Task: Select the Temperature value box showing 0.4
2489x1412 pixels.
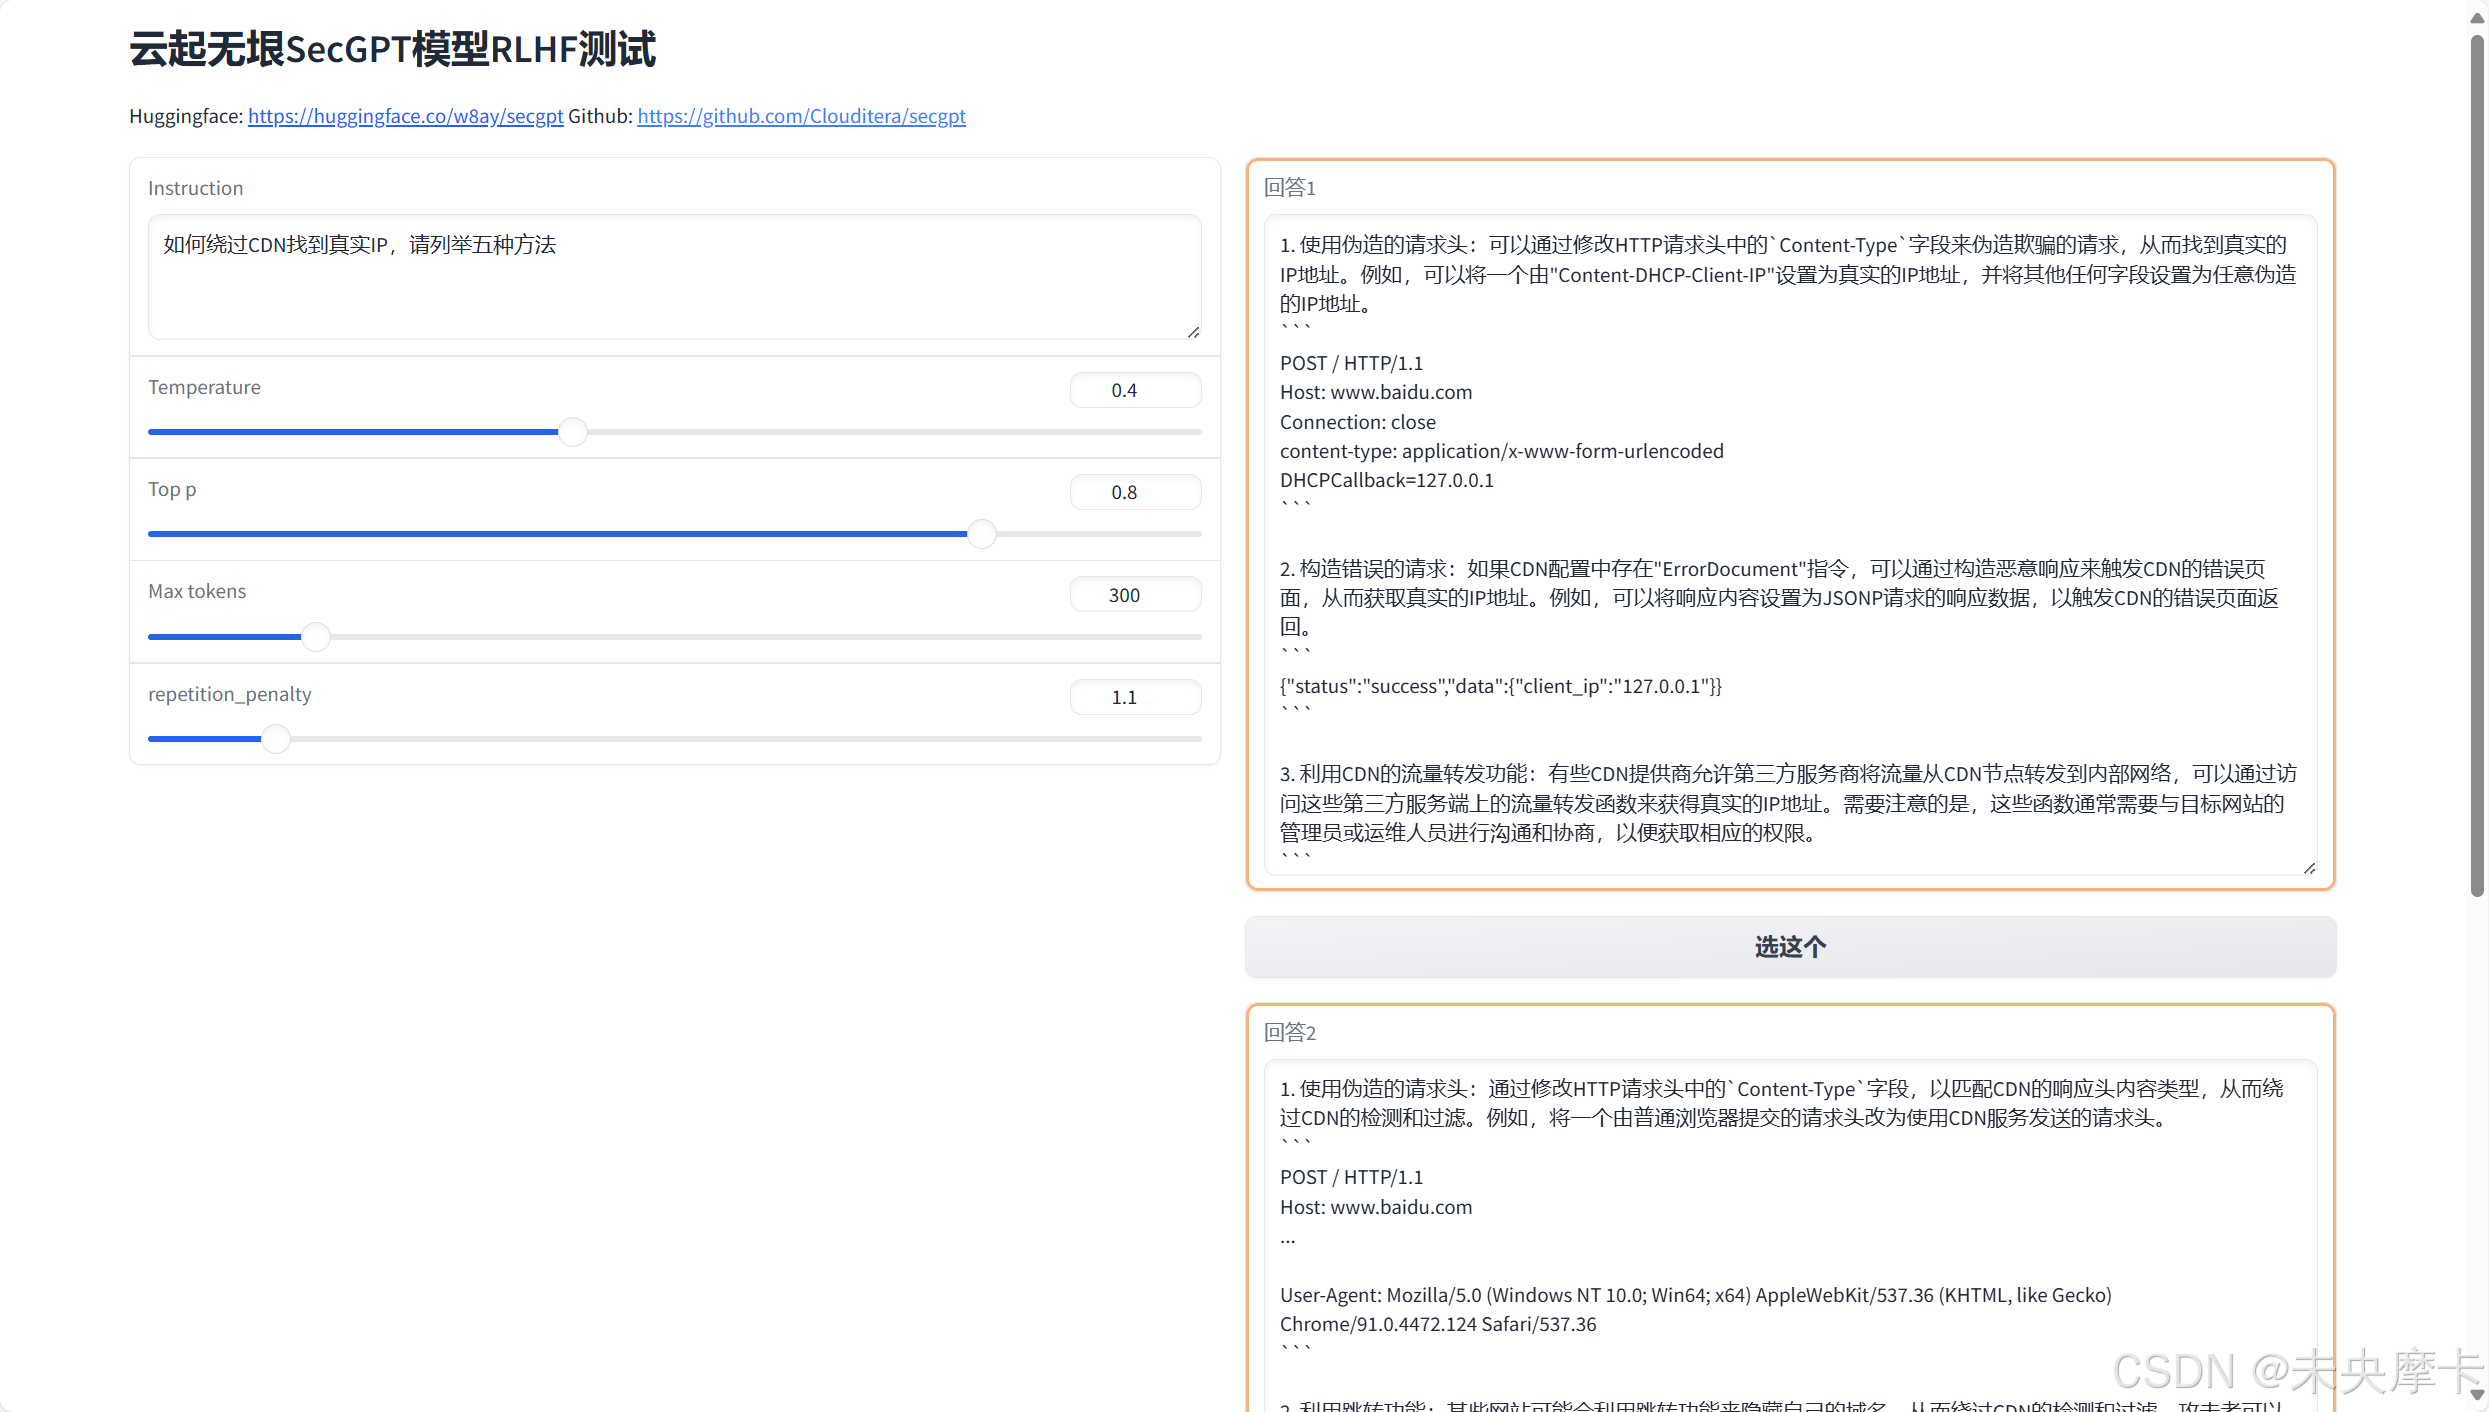Action: coord(1134,389)
